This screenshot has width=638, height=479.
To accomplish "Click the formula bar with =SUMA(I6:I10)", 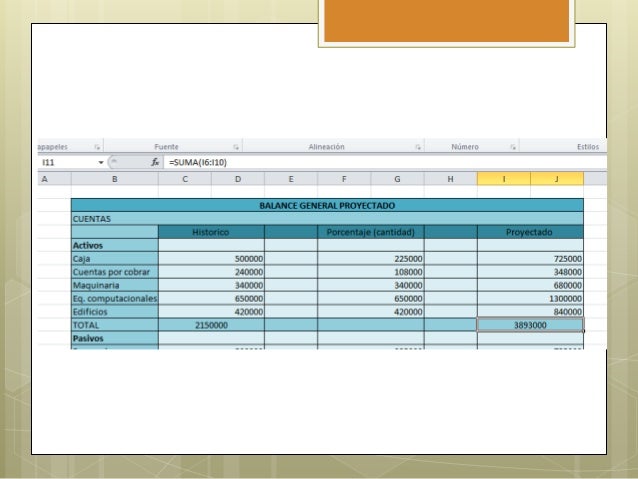I will (385, 162).
